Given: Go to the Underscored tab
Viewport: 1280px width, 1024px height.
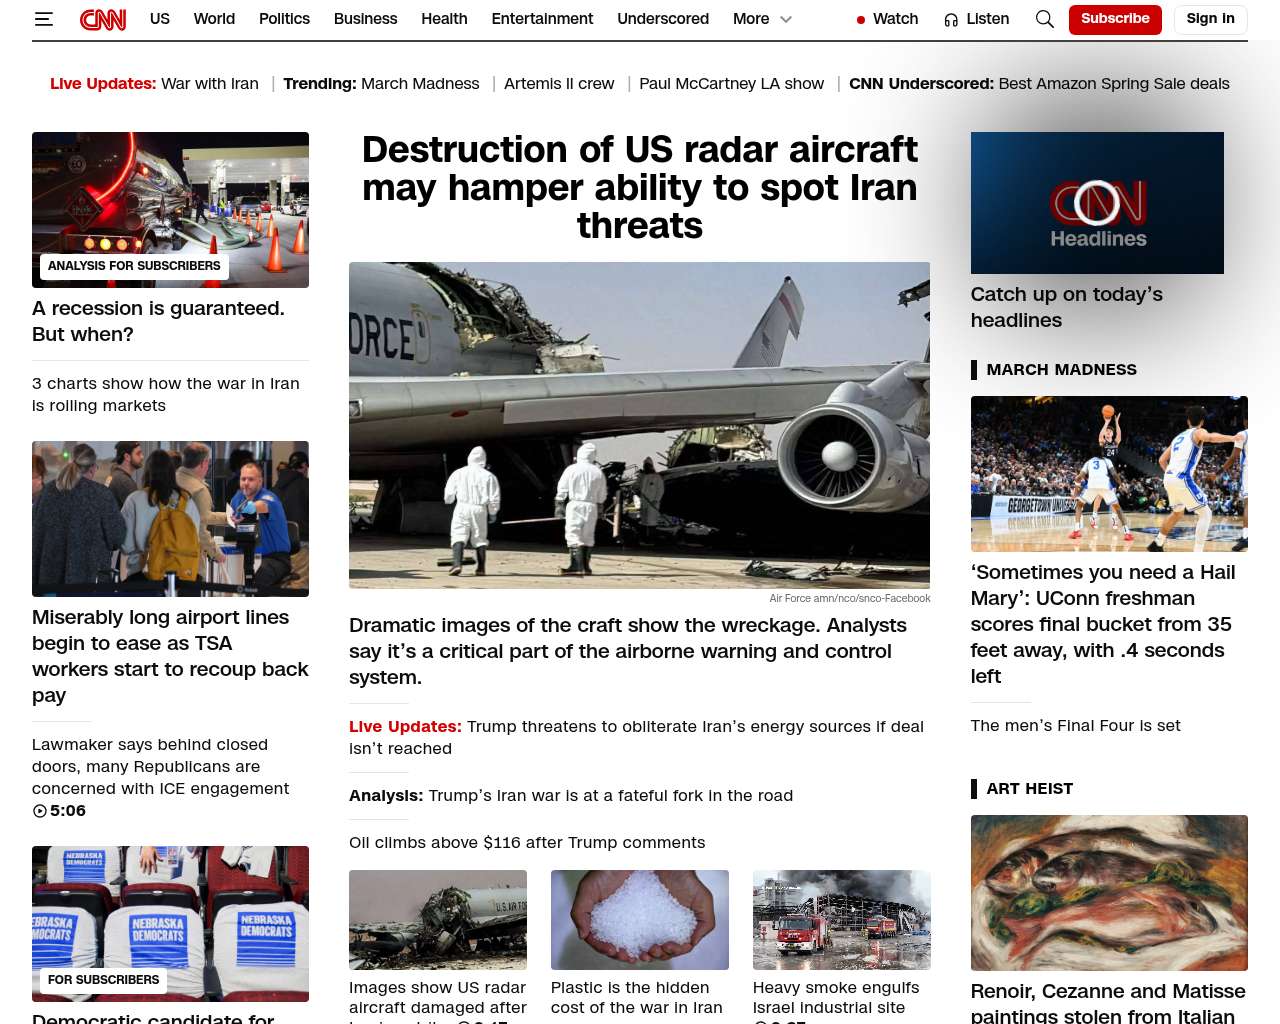Looking at the screenshot, I should (x=663, y=19).
